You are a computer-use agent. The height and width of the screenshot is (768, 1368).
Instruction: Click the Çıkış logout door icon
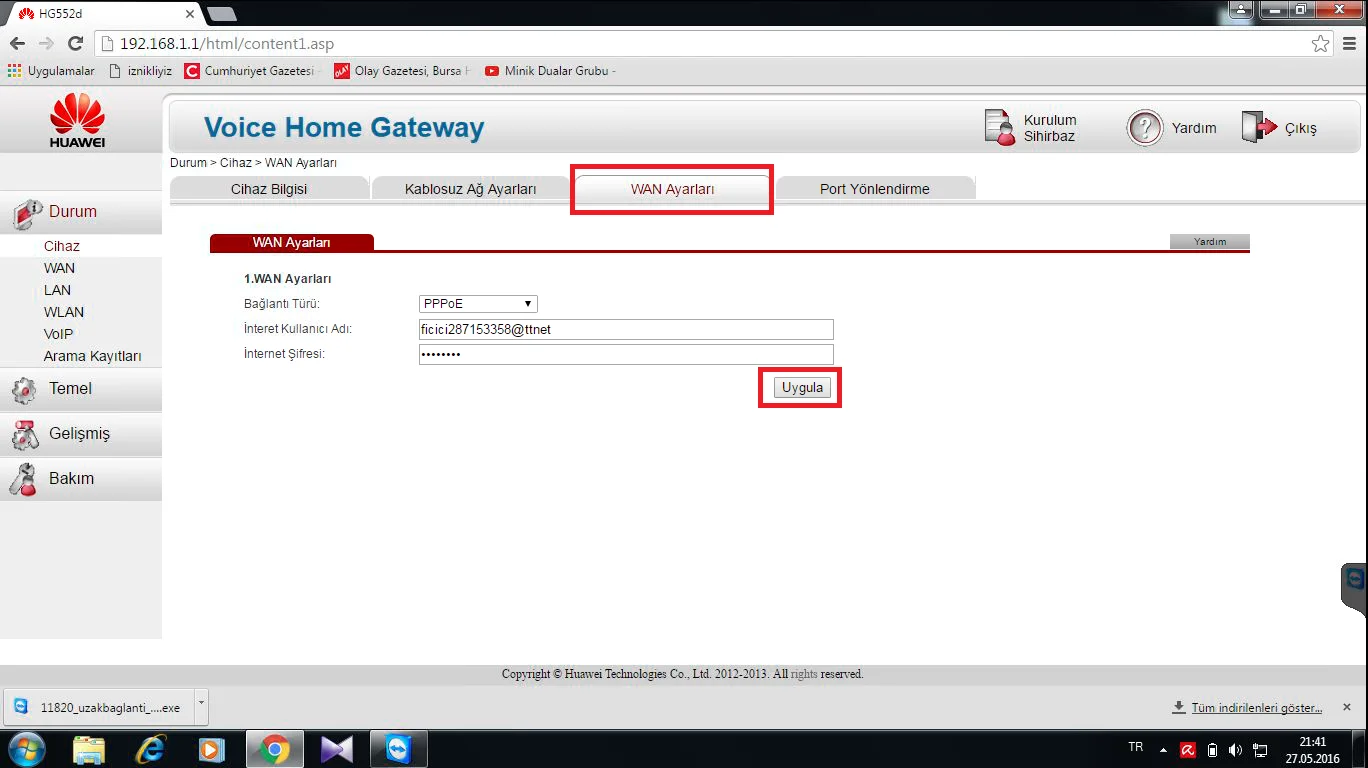1260,128
